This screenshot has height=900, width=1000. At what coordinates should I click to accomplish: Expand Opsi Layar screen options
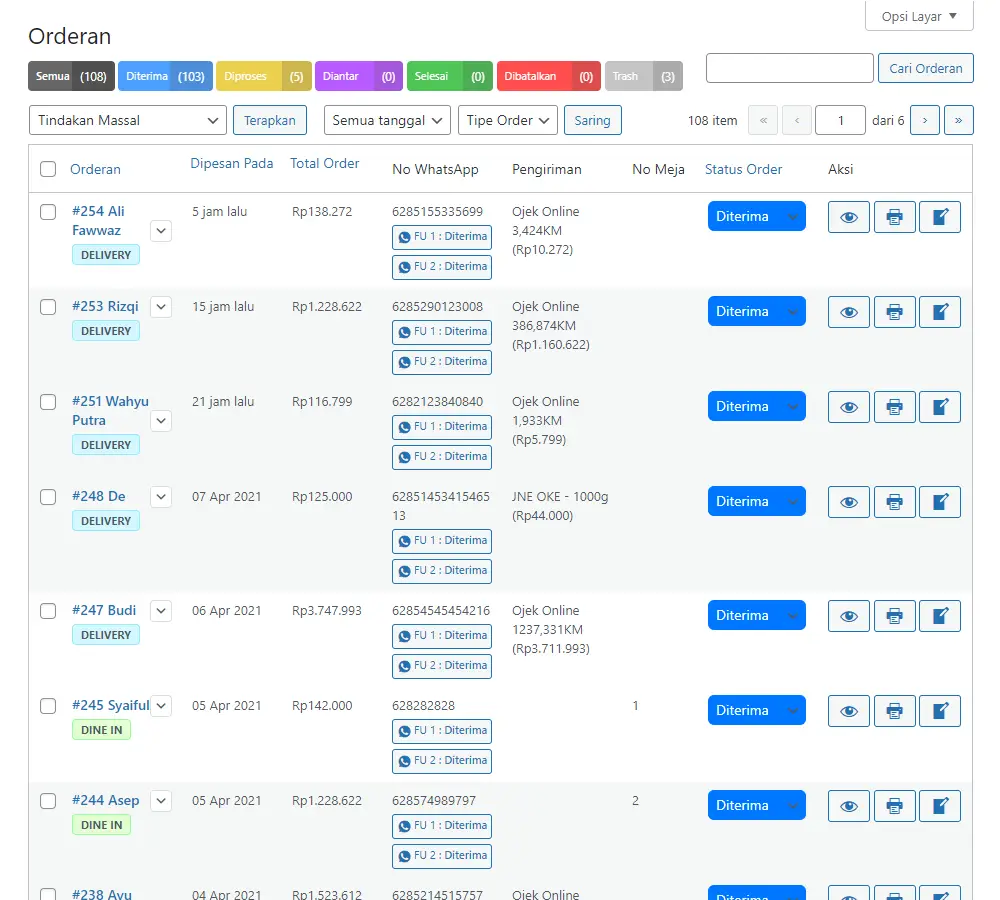919,16
